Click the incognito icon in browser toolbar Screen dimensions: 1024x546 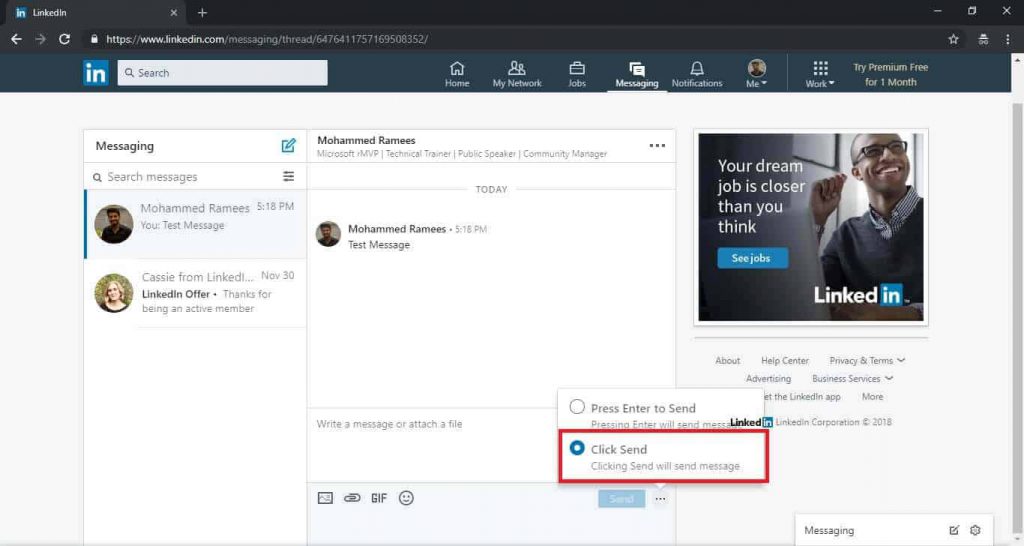(983, 39)
